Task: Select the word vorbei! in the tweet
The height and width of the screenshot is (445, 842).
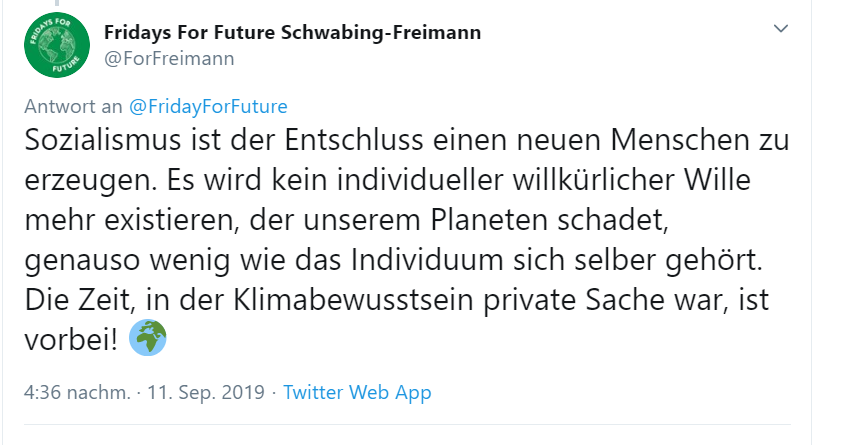Action: coord(71,340)
